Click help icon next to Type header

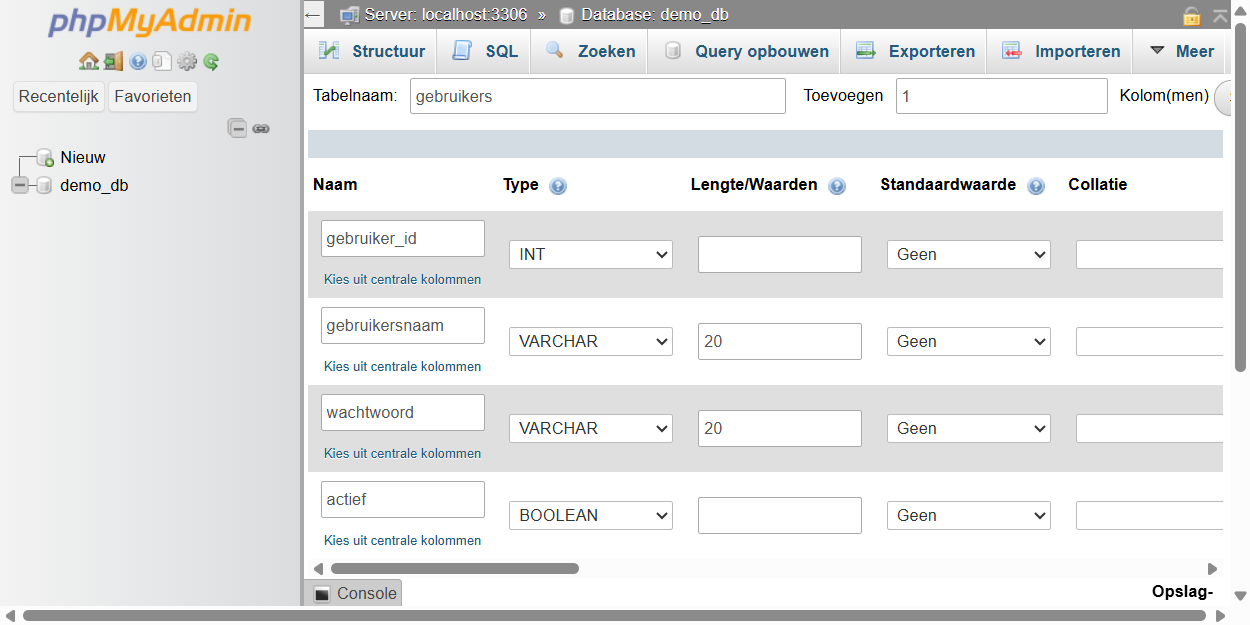click(558, 186)
